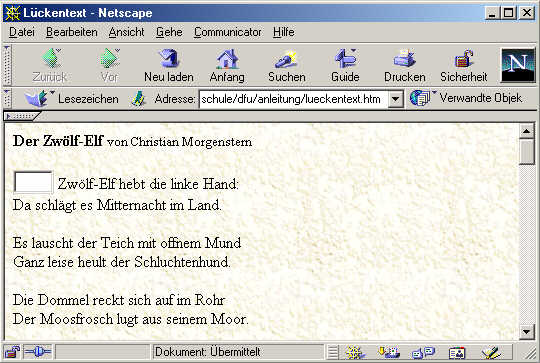Open the Communicator menu
Image resolution: width=540 pixels, height=363 pixels.
[x=227, y=32]
